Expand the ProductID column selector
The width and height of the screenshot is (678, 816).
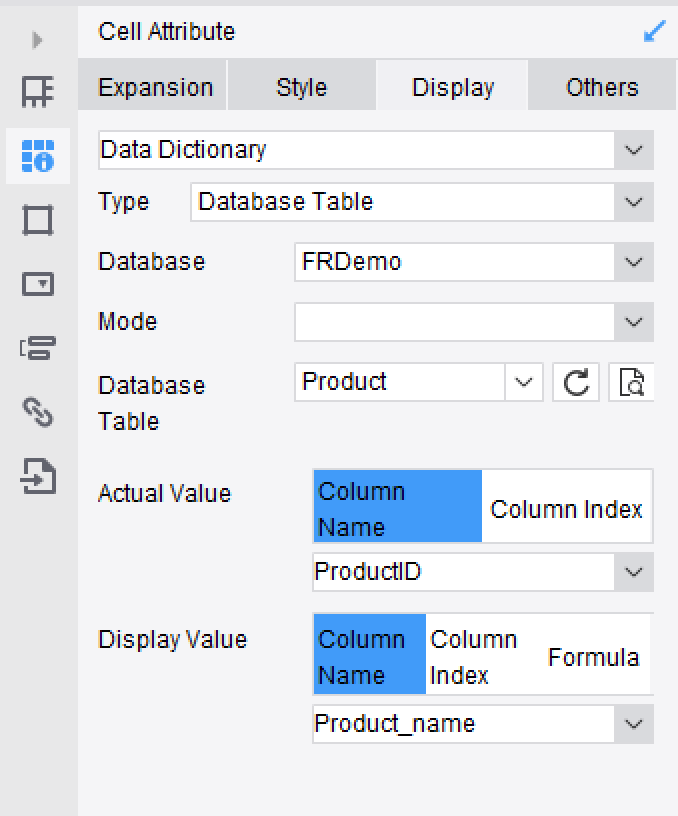pyautogui.click(x=632, y=572)
